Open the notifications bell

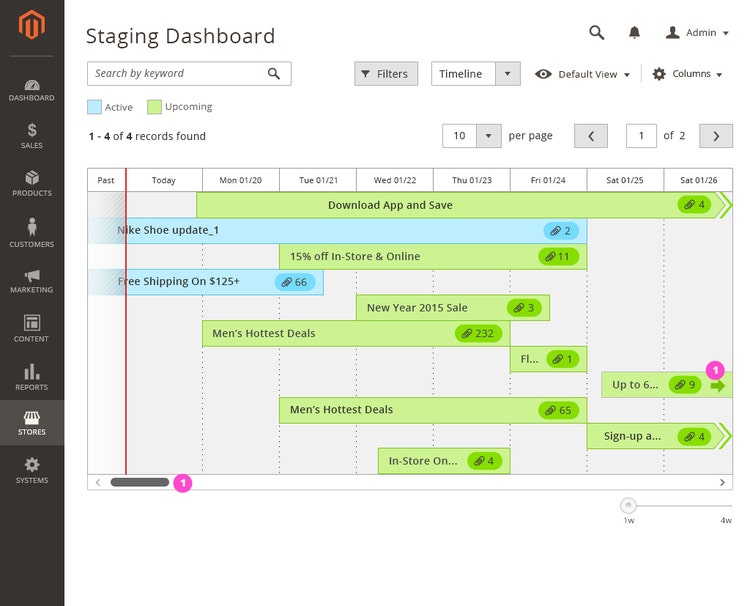point(634,33)
